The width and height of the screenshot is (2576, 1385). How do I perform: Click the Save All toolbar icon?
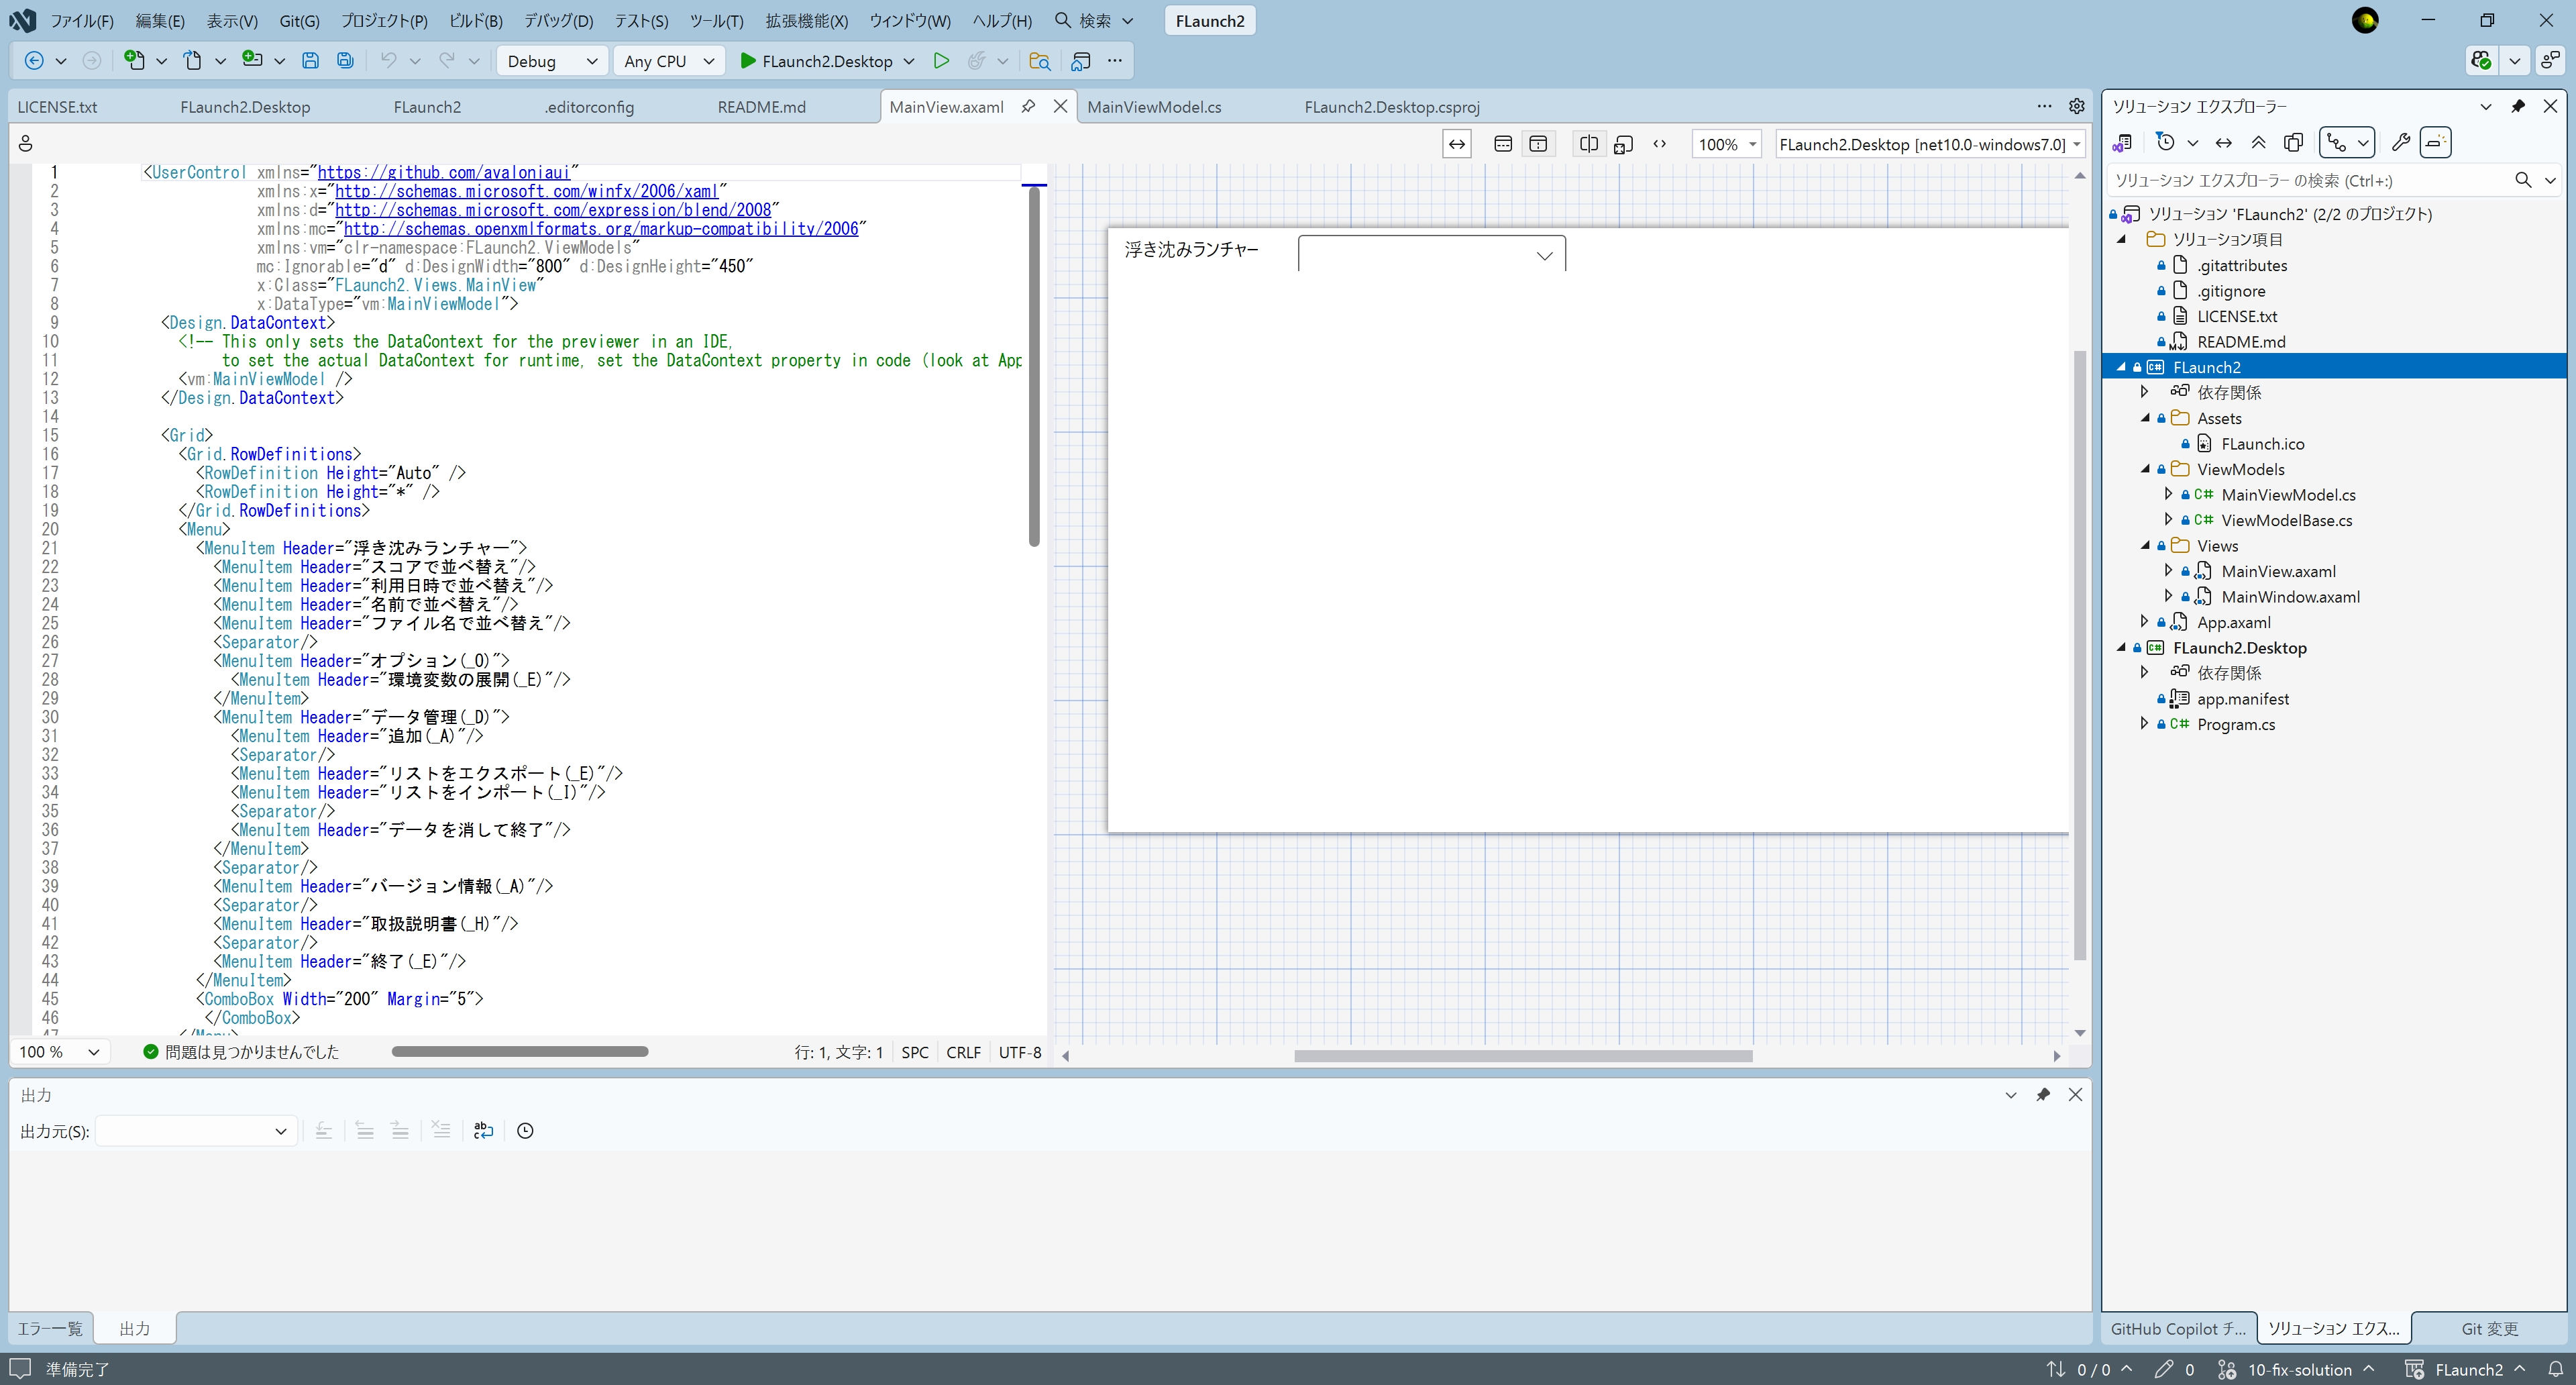tap(345, 61)
